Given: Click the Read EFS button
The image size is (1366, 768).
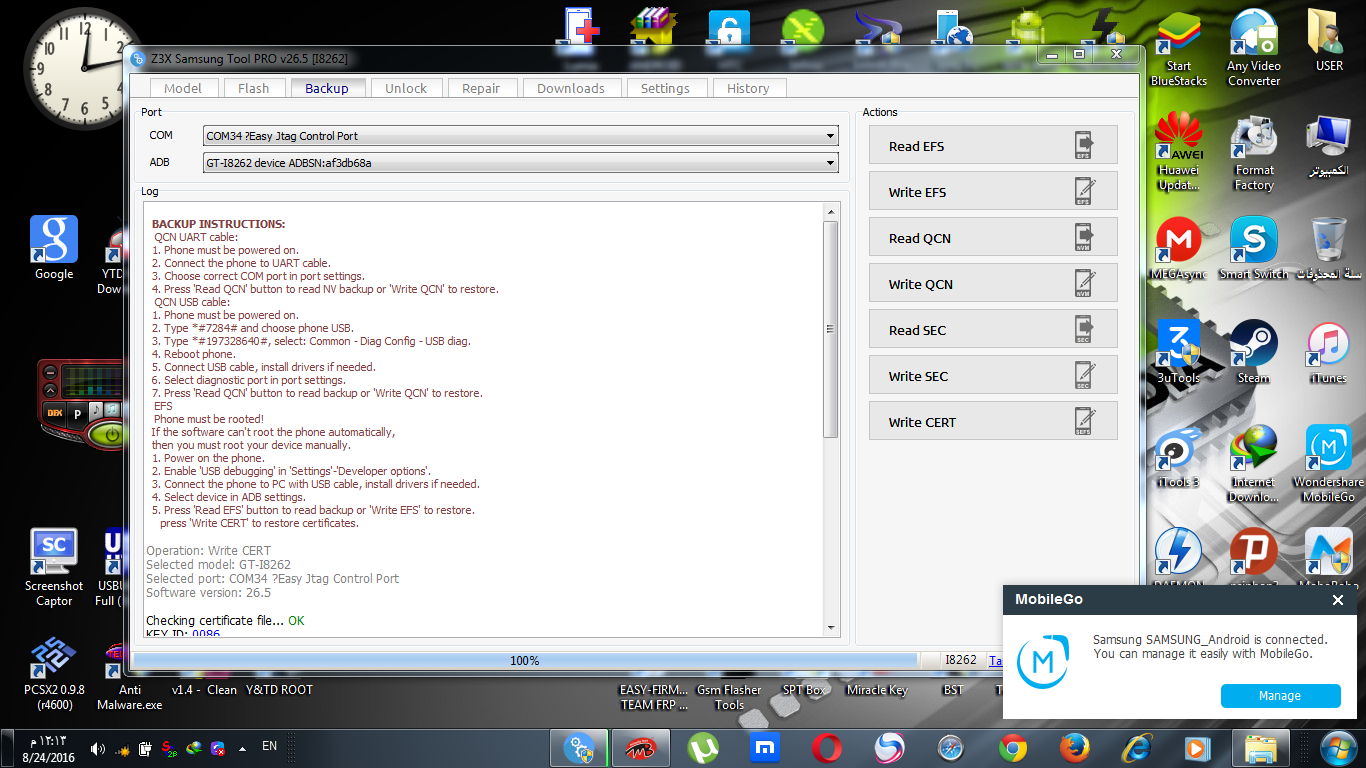Looking at the screenshot, I should pos(993,145).
